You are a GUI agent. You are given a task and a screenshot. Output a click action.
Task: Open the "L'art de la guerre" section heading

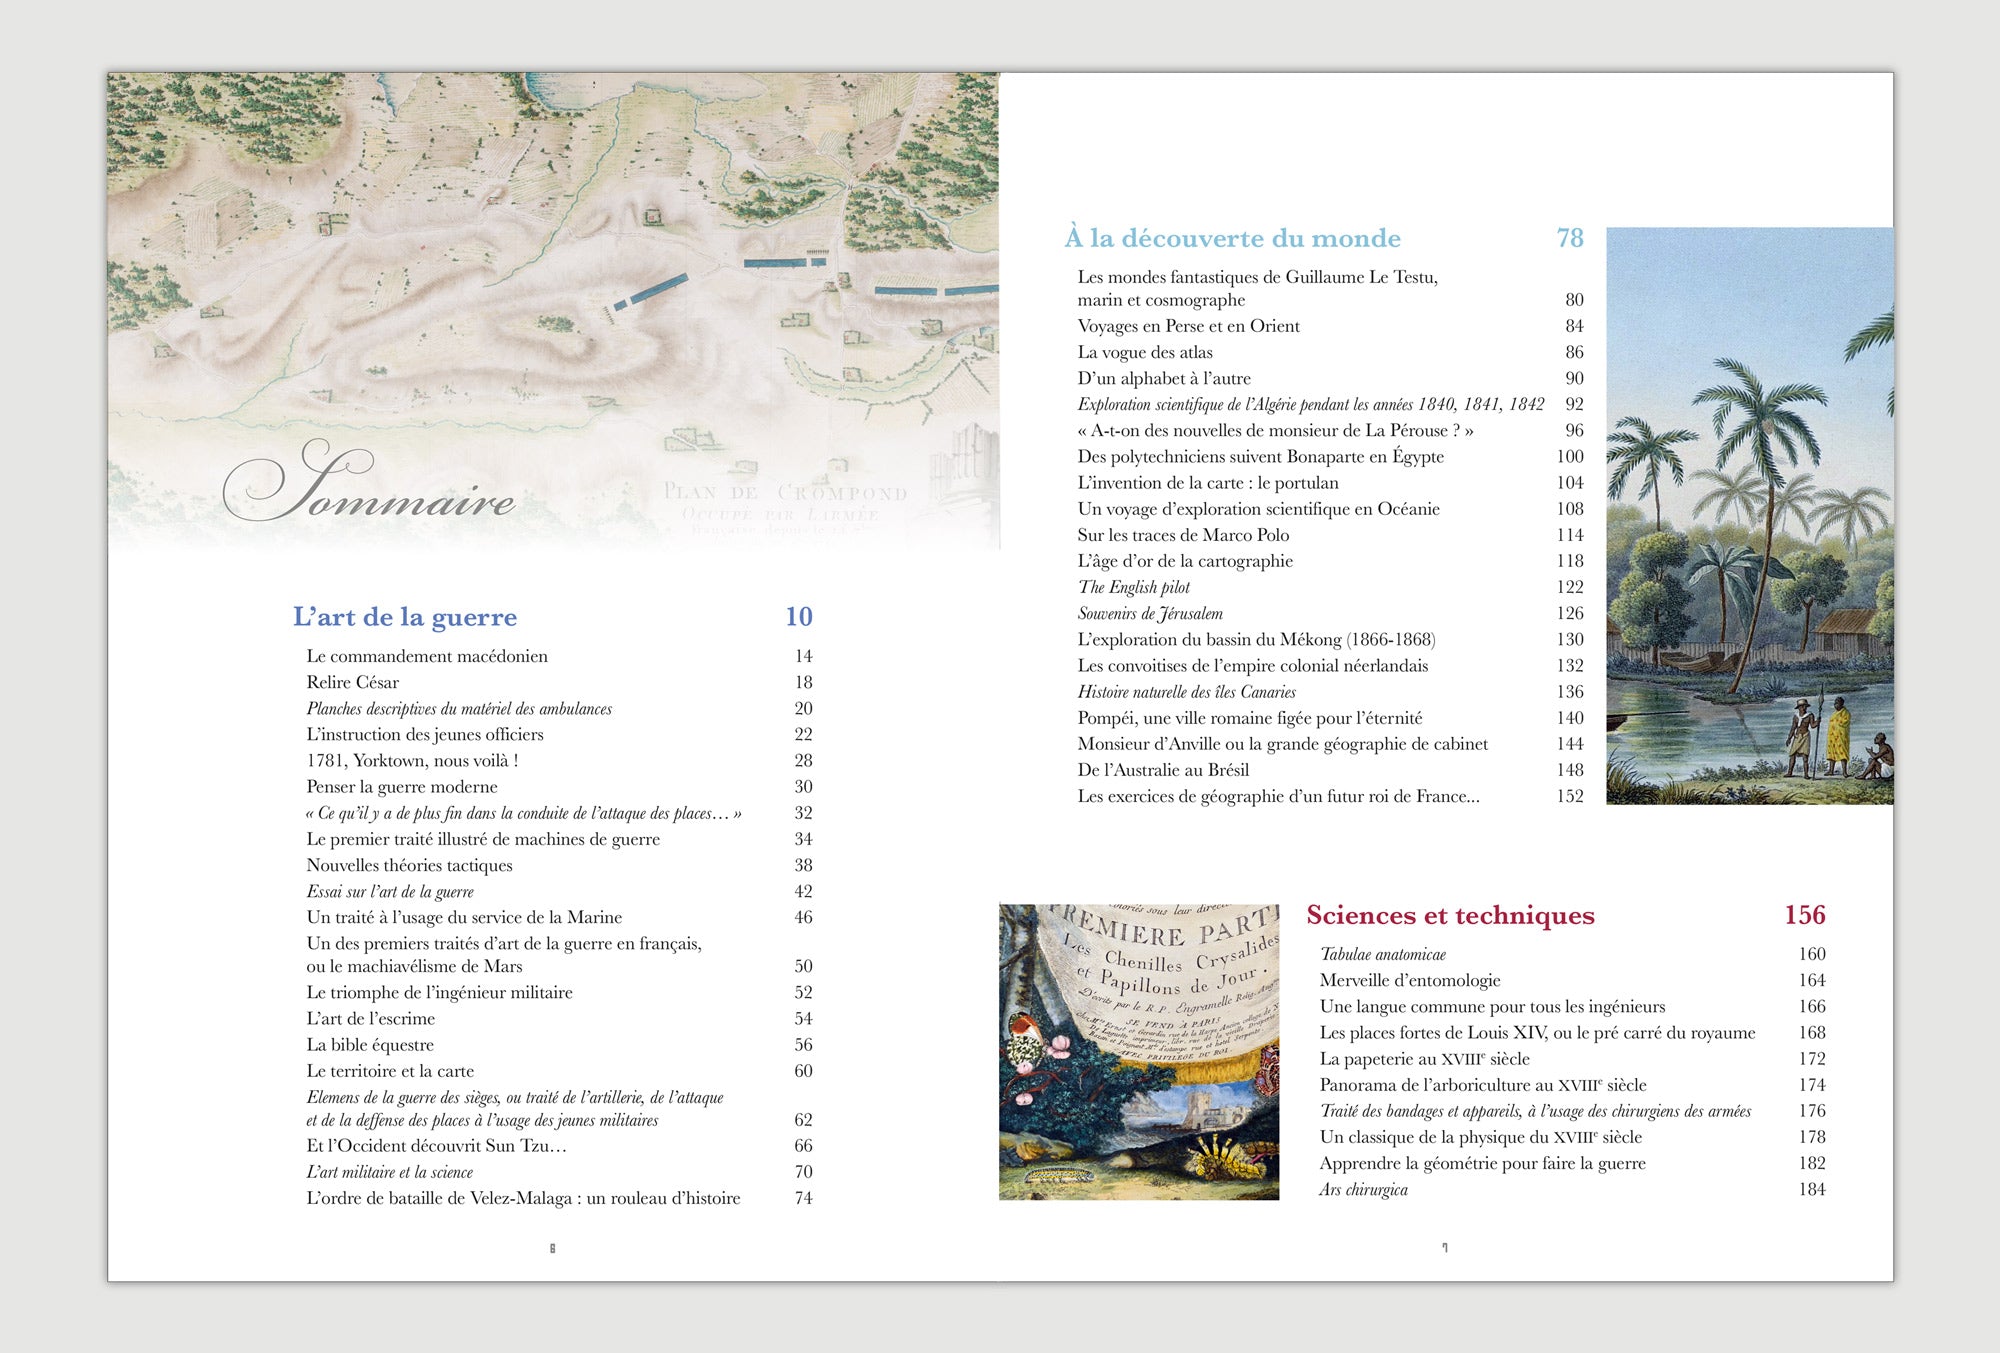pyautogui.click(x=405, y=617)
